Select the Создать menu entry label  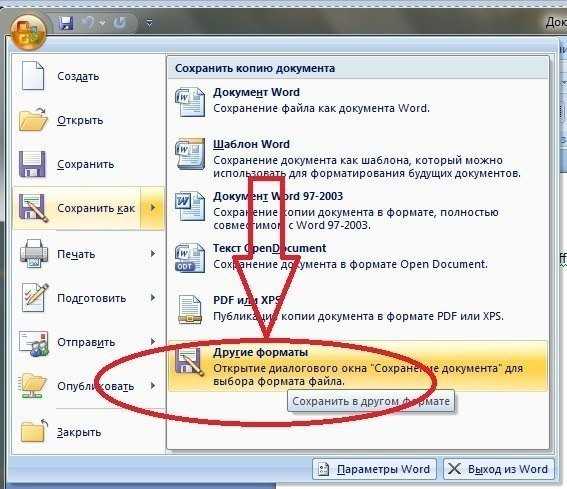click(78, 76)
